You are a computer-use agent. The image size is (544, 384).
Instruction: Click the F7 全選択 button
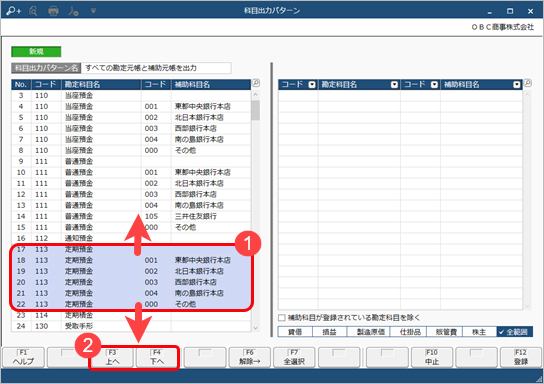click(294, 357)
